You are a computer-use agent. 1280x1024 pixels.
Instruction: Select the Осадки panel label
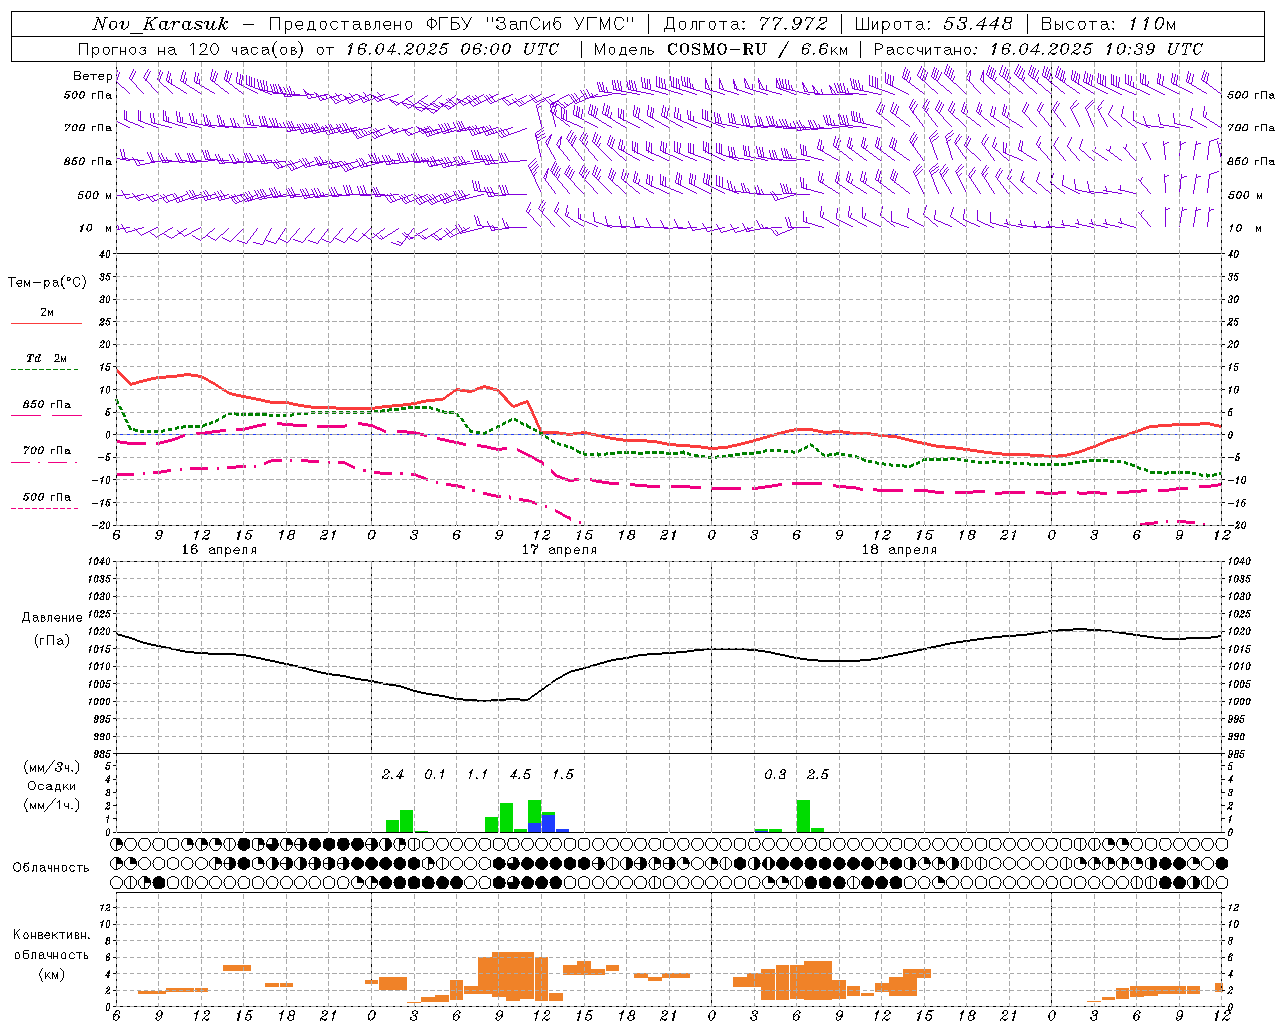pos(51,786)
